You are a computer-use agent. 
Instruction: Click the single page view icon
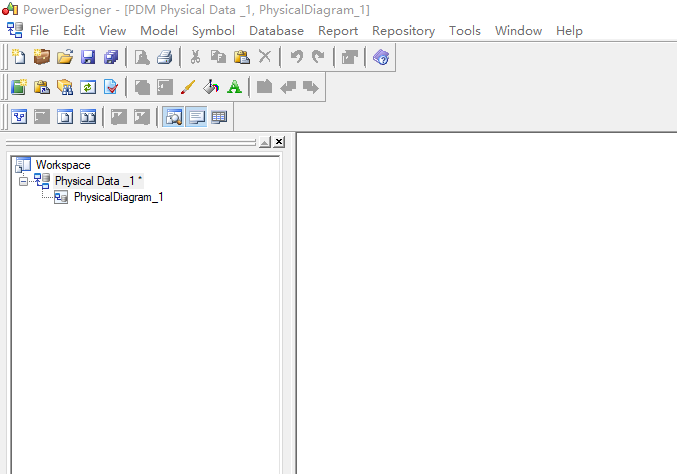click(65, 117)
